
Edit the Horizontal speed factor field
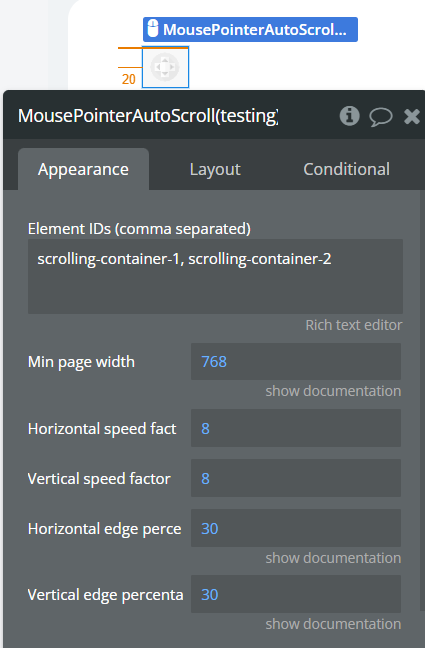296,428
